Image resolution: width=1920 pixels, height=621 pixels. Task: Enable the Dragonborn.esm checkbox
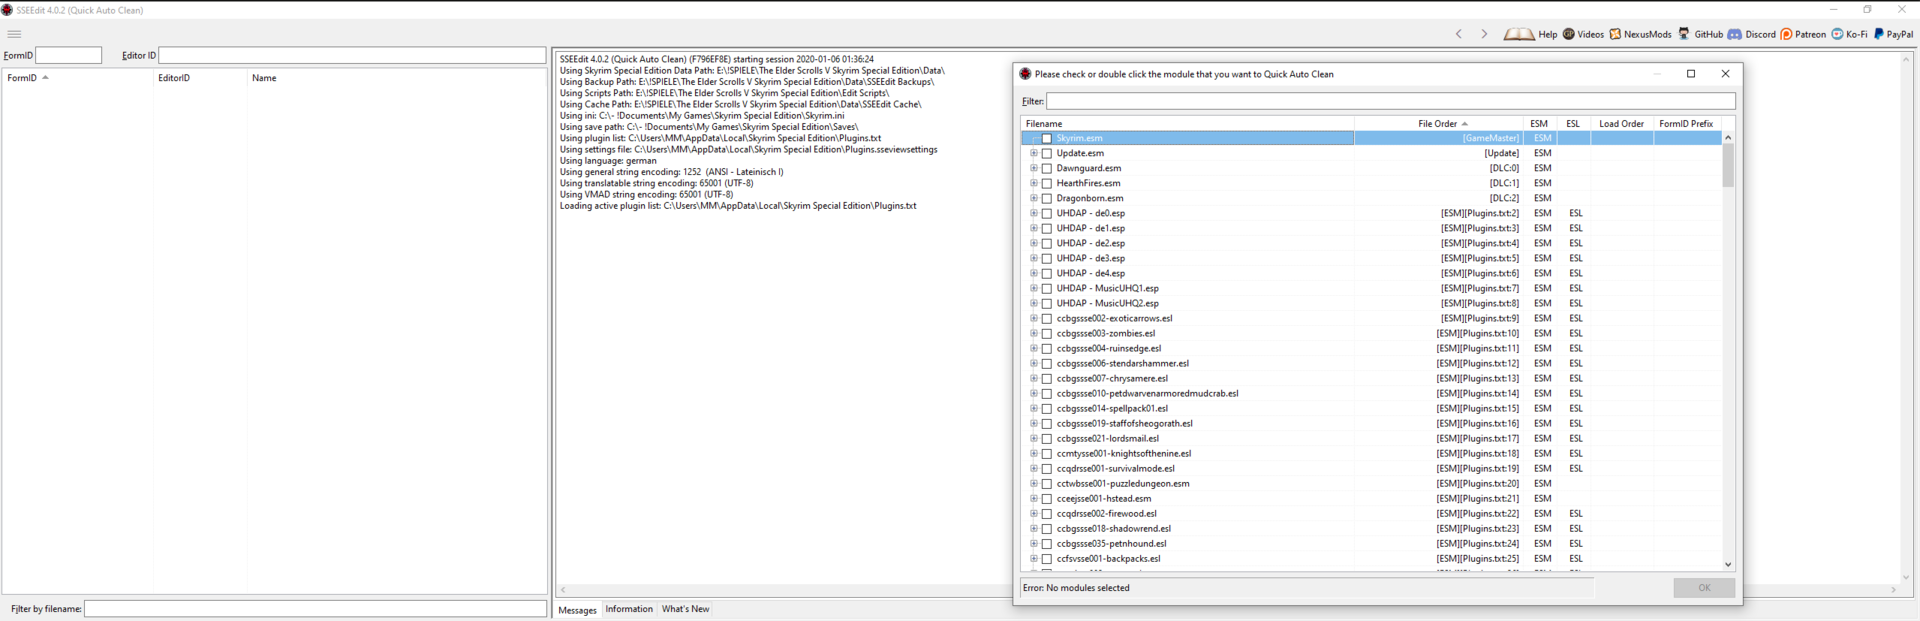1047,199
